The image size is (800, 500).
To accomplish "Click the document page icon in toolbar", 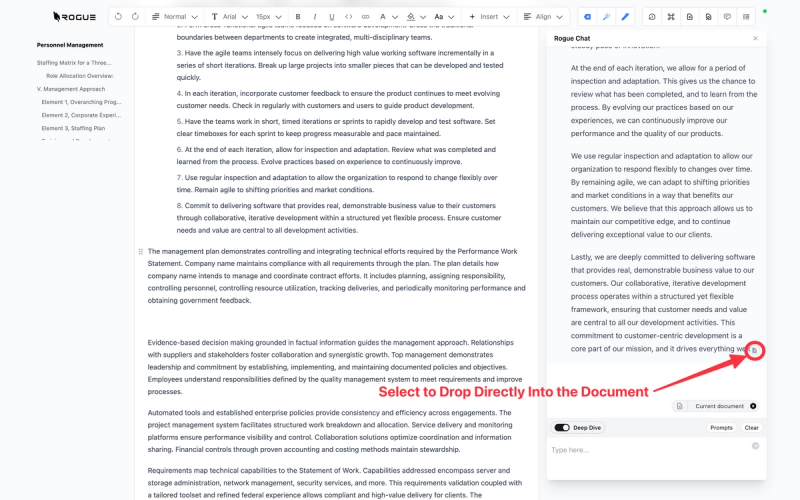I will click(x=690, y=17).
